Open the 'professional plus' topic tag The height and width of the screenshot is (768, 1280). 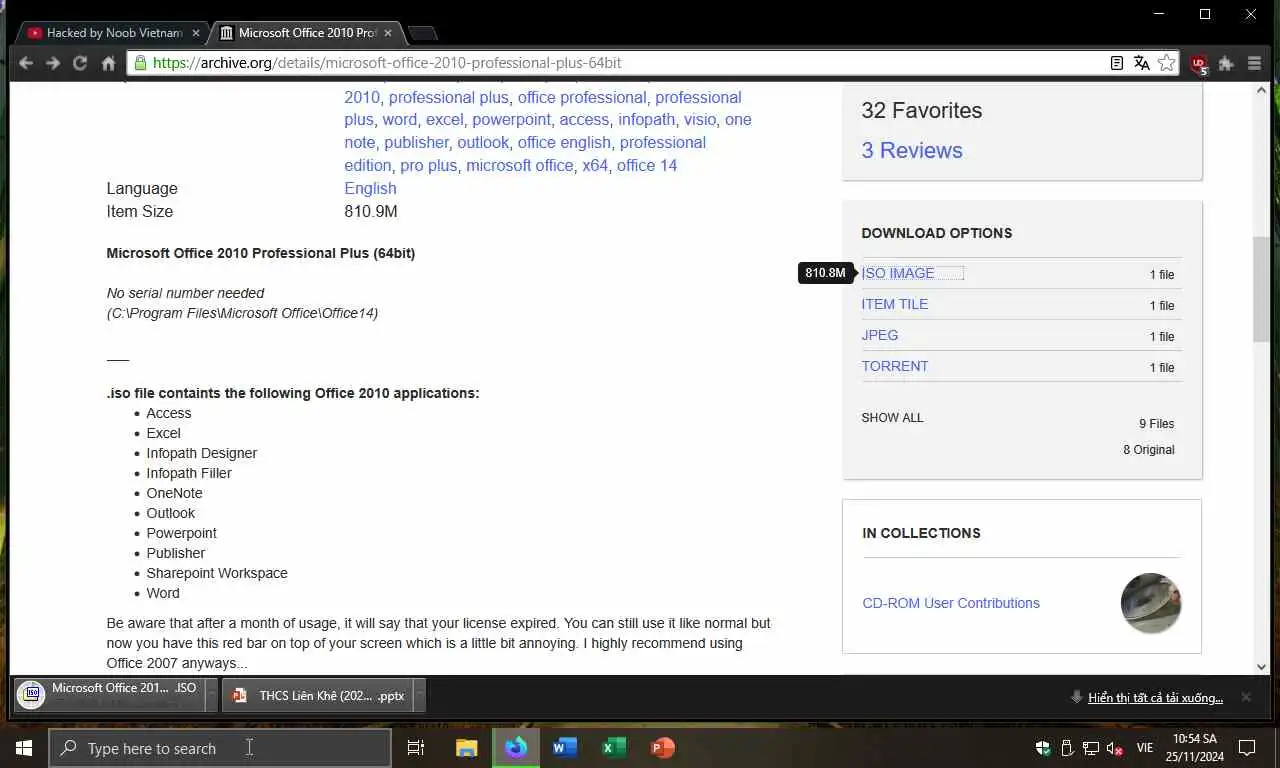tap(449, 97)
